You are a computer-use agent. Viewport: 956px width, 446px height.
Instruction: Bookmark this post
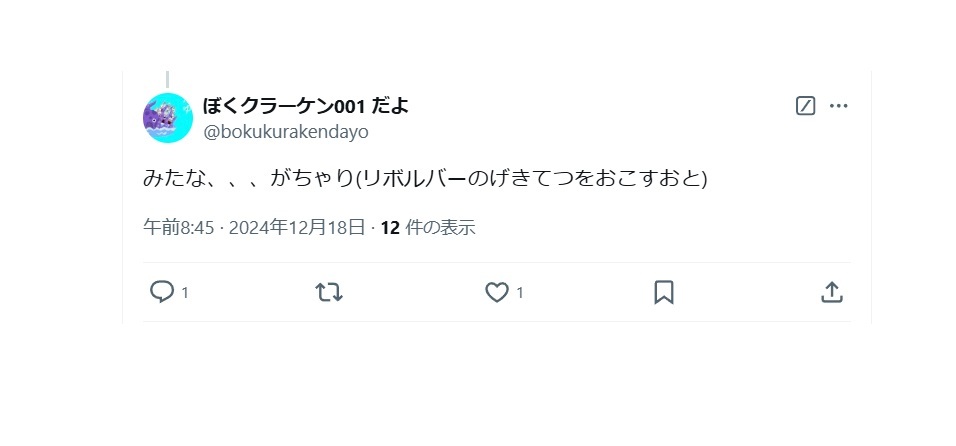tap(663, 292)
